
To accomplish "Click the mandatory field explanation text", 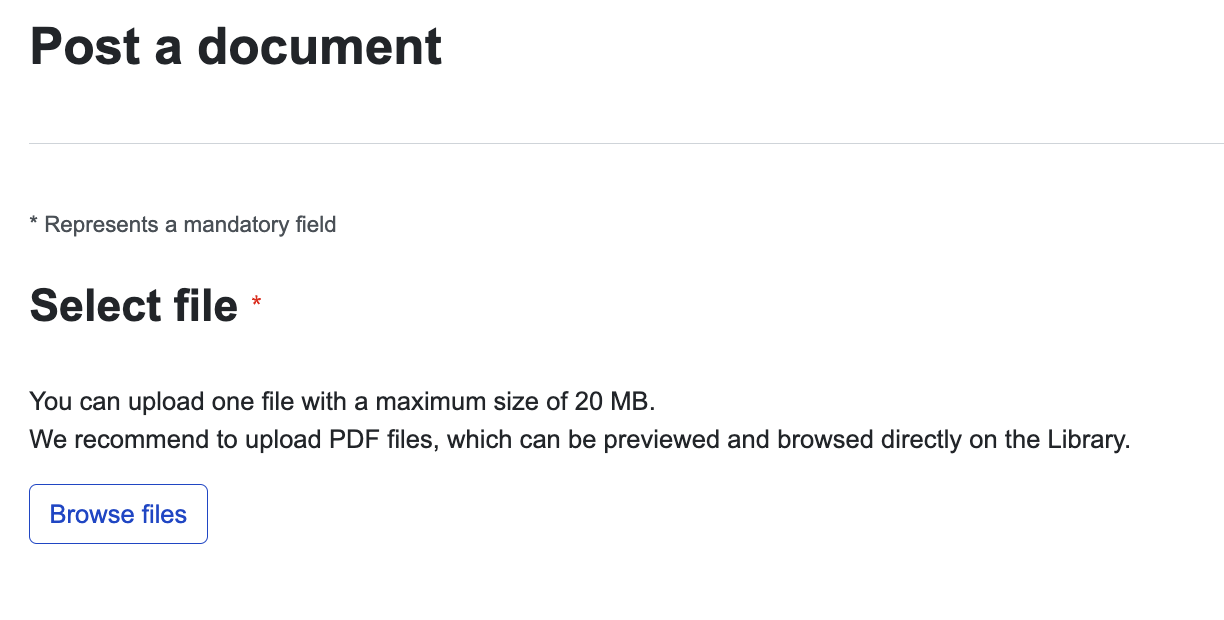I will tap(182, 224).
